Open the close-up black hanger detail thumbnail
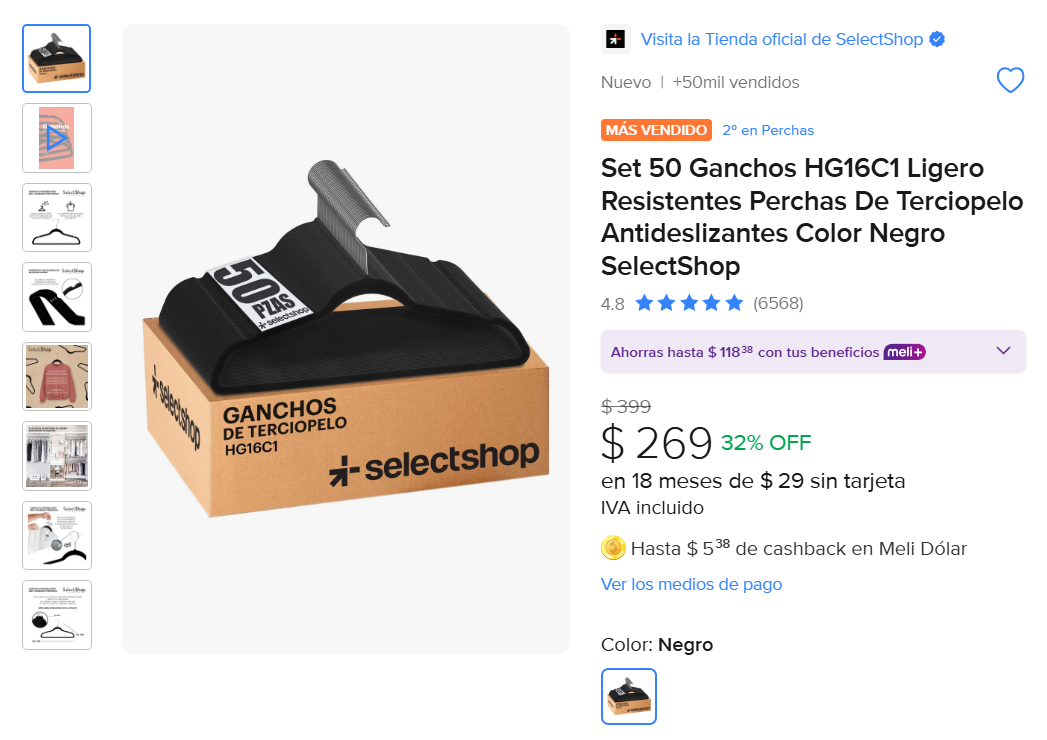The image size is (1047, 740). tap(57, 297)
